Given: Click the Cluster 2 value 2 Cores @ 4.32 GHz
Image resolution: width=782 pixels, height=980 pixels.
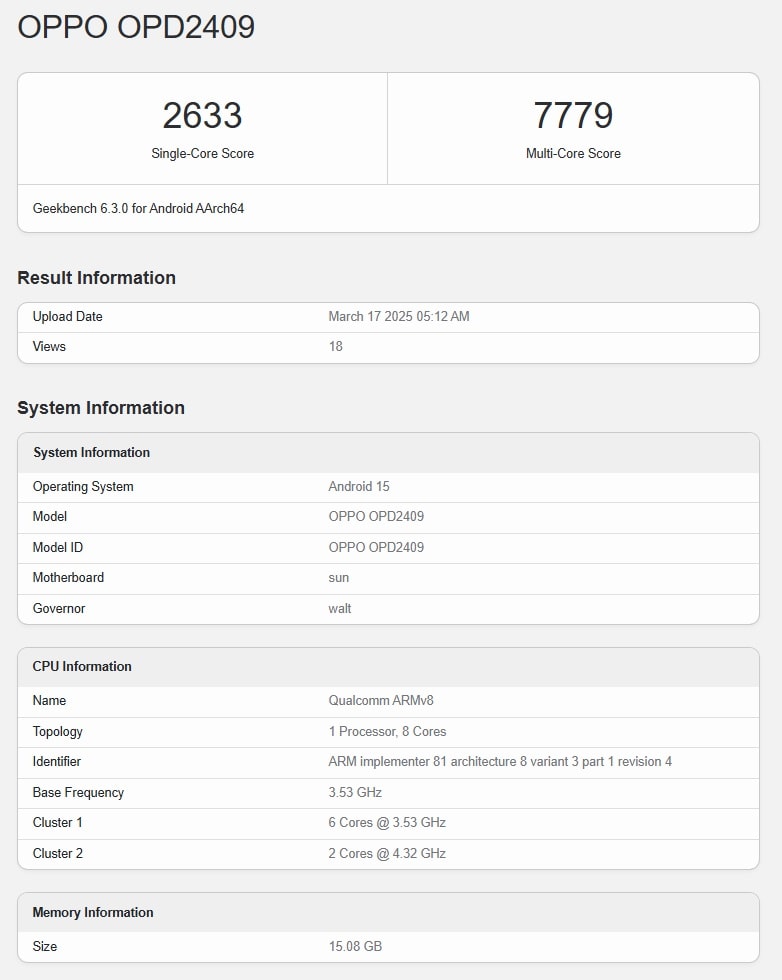Looking at the screenshot, I should [x=387, y=854].
